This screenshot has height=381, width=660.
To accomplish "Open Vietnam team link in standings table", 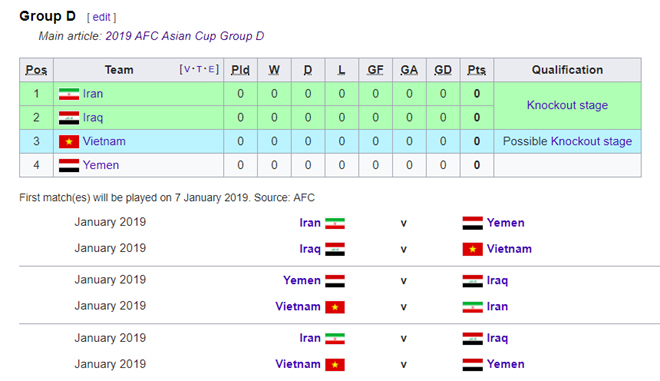I will click(104, 141).
